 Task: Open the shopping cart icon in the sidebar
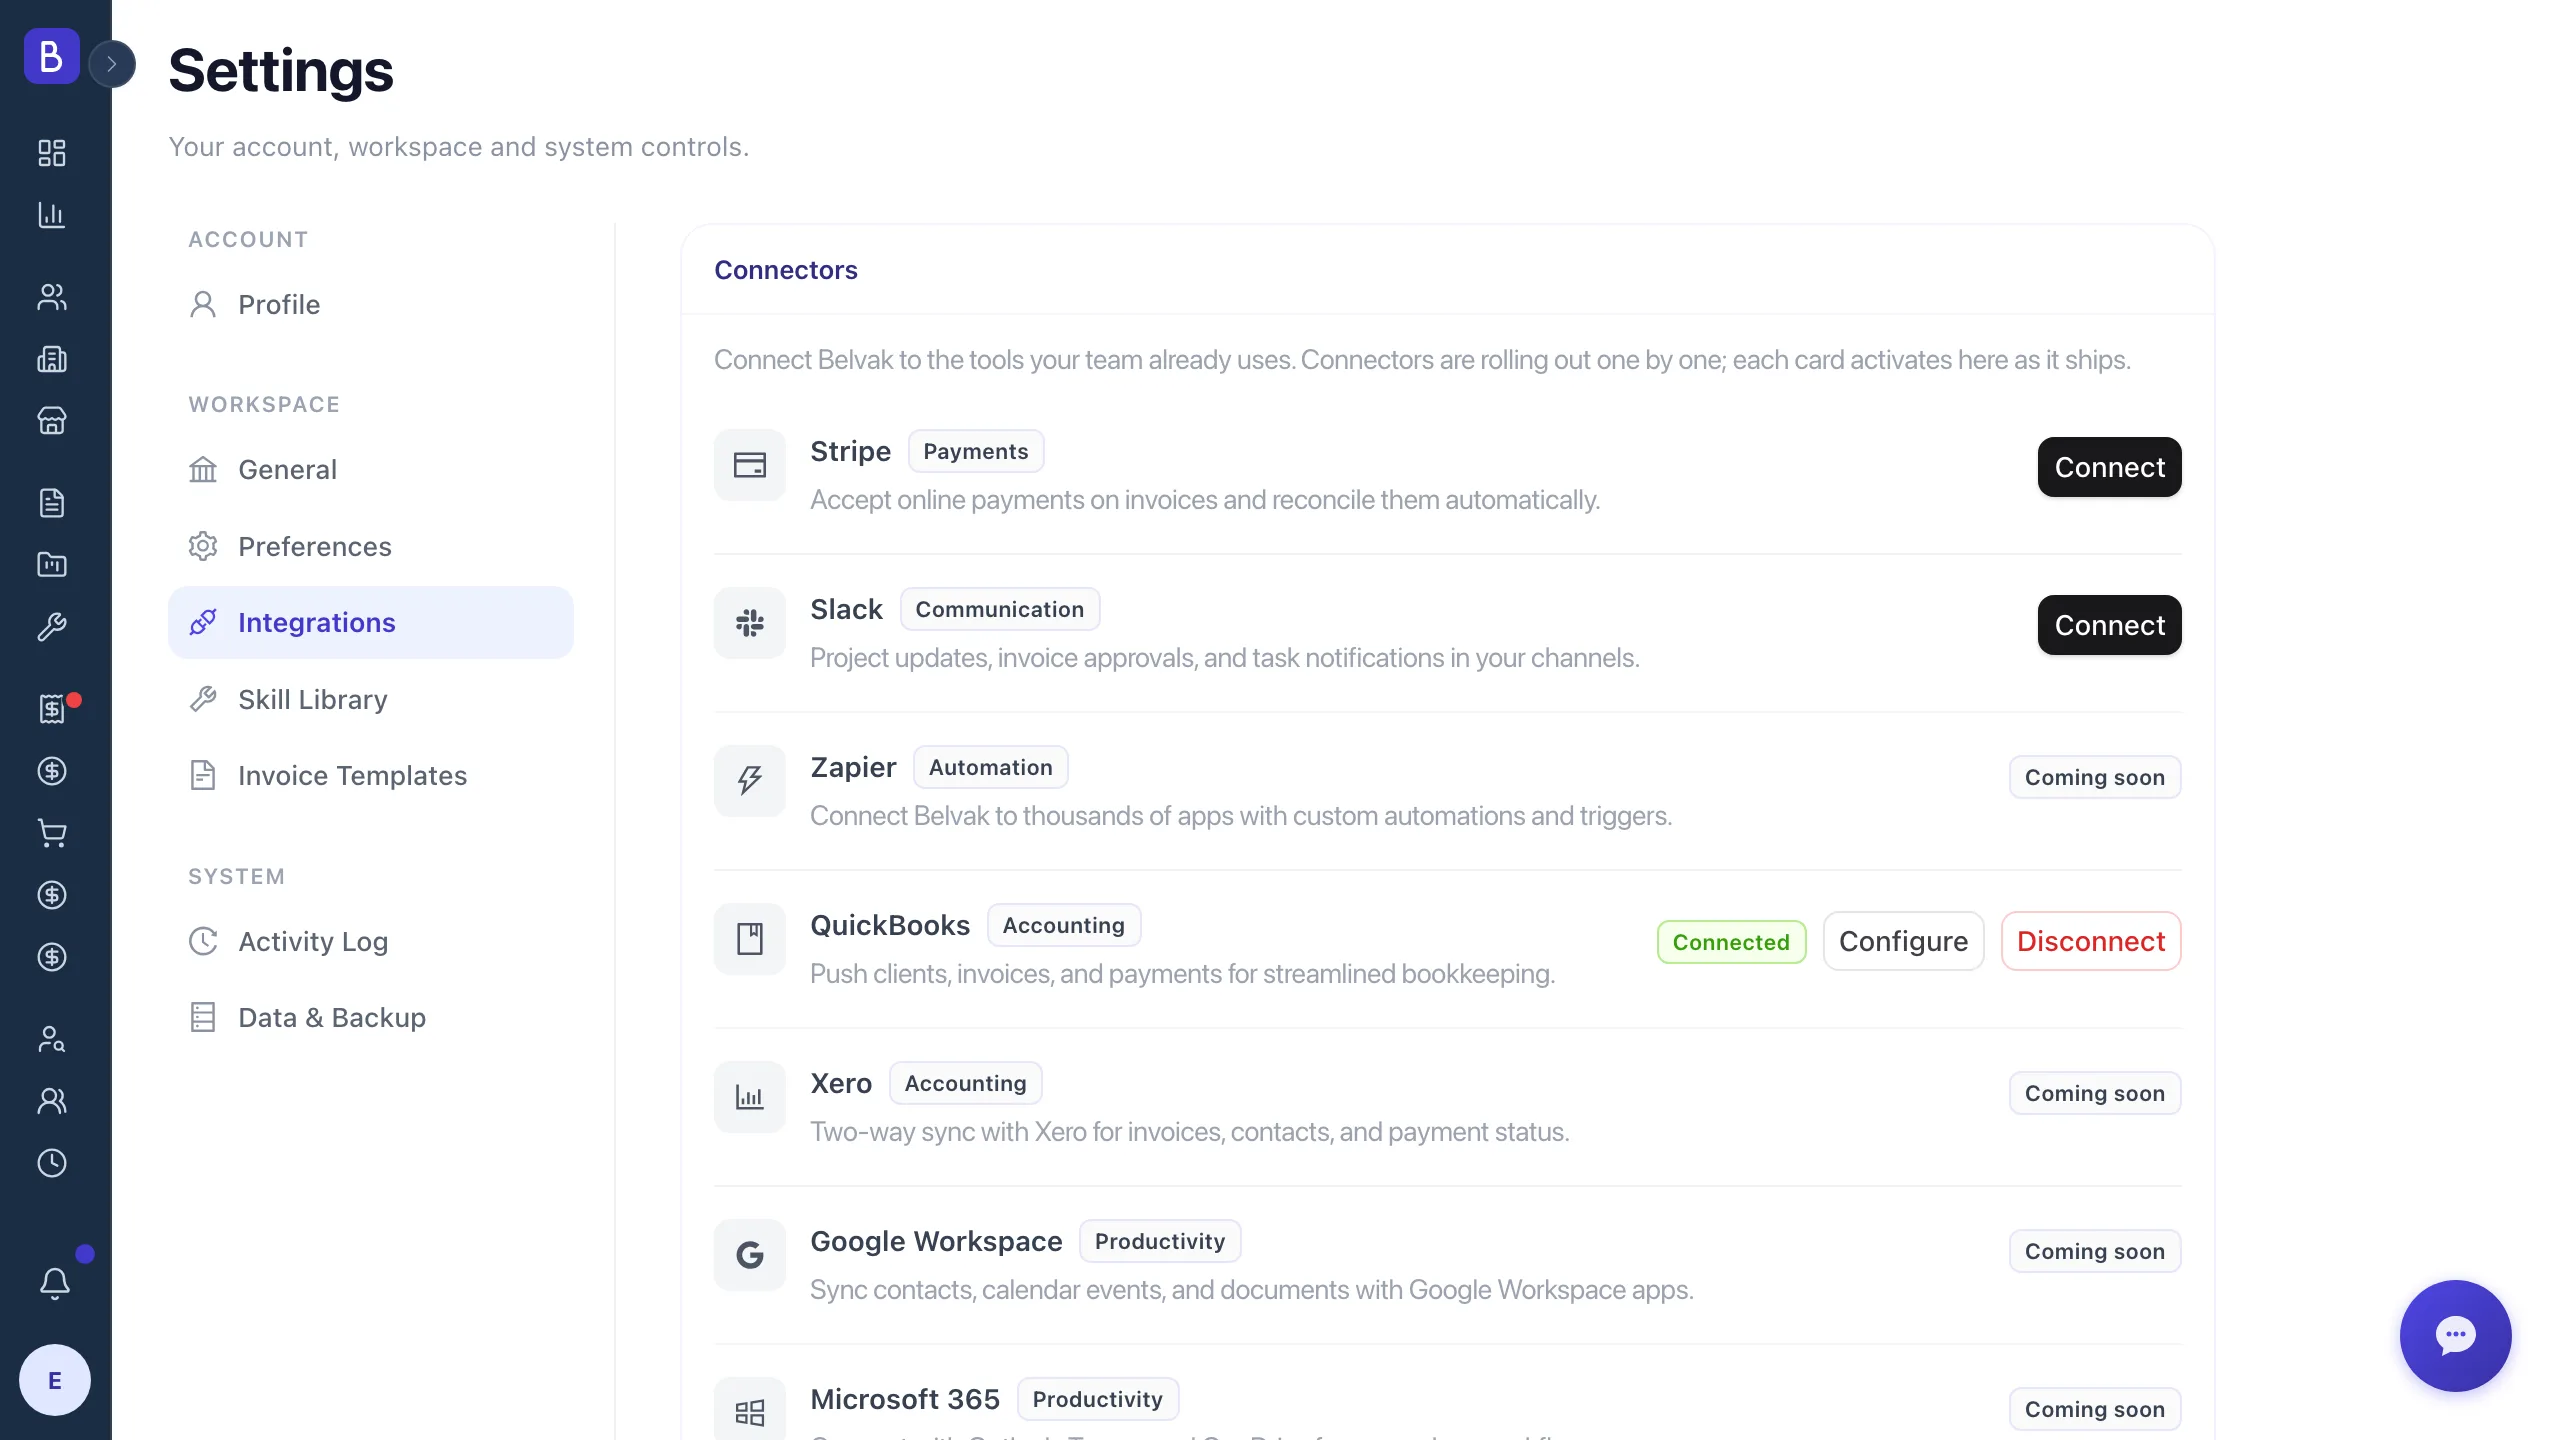click(52, 833)
